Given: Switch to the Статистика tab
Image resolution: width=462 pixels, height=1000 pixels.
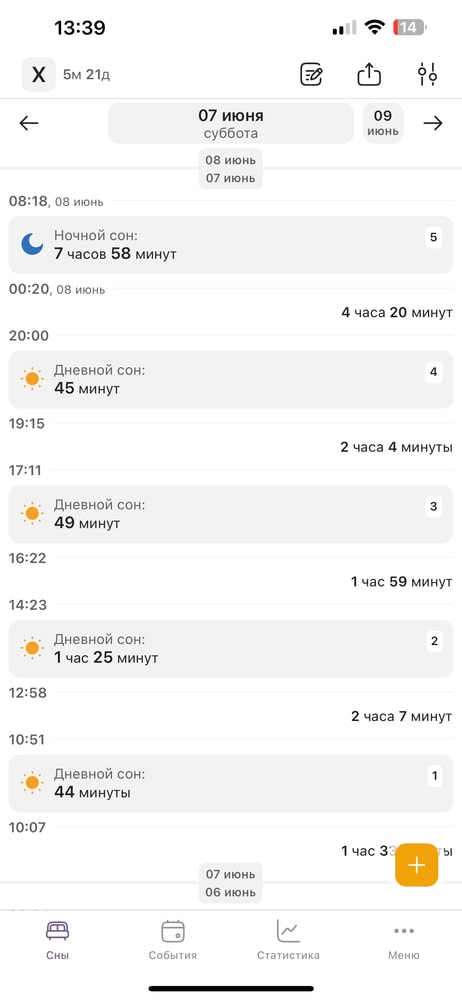Looking at the screenshot, I should tap(288, 940).
